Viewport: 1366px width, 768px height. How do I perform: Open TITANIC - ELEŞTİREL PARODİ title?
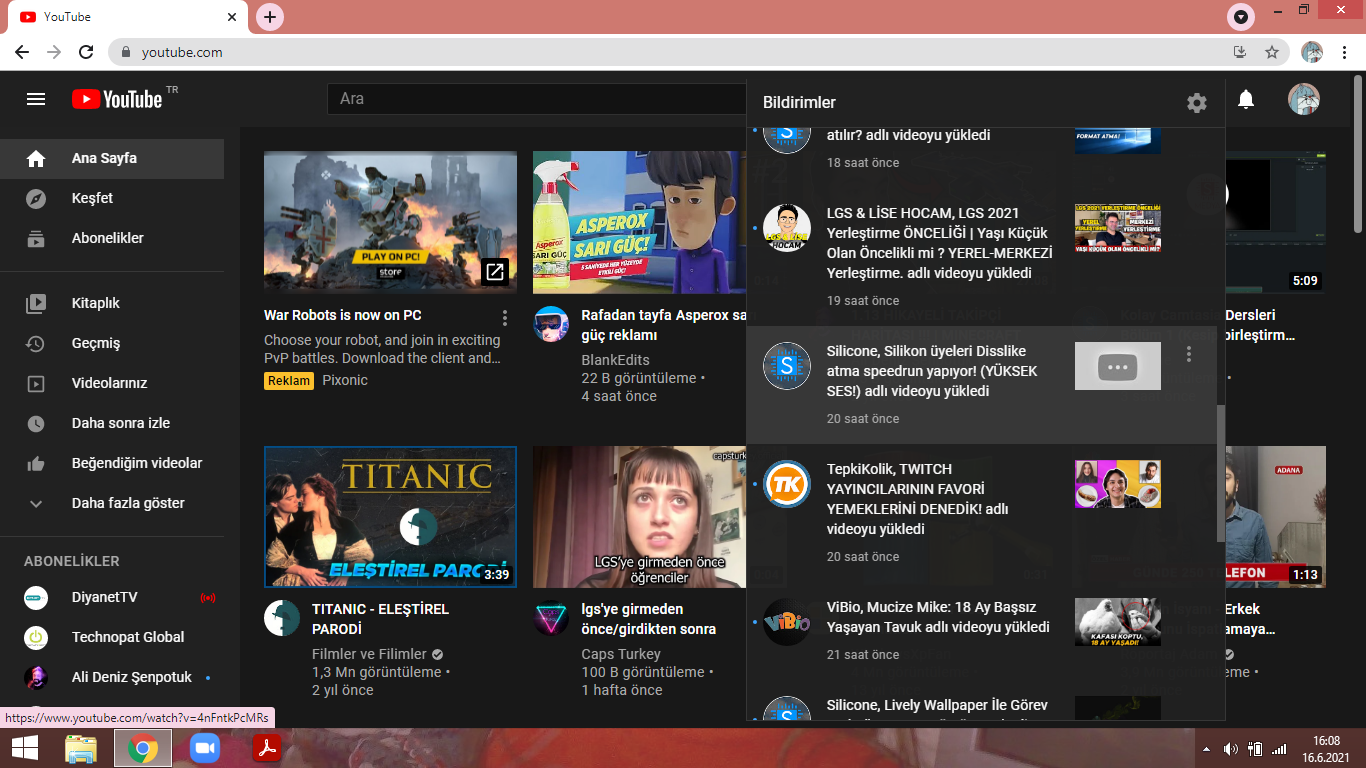380,619
